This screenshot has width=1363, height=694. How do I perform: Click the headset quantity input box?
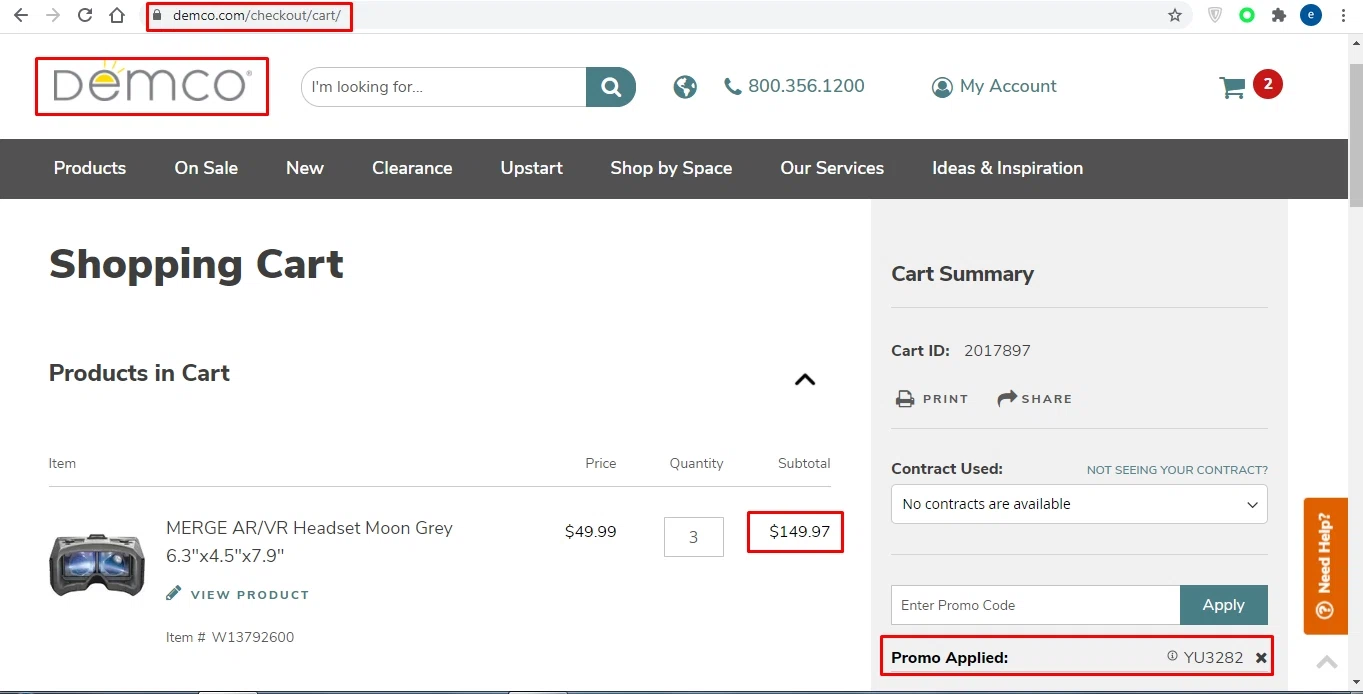click(x=693, y=537)
